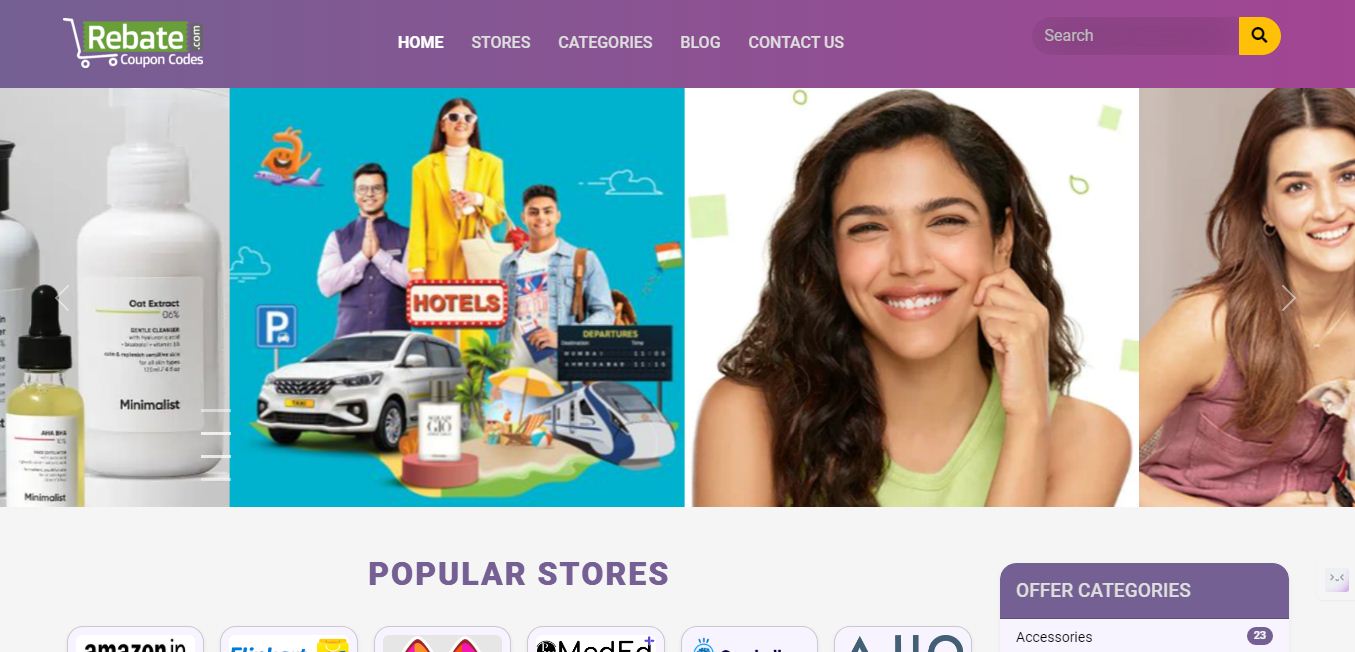Open the Amazon.in store logo
The image size is (1355, 652).
point(135,640)
